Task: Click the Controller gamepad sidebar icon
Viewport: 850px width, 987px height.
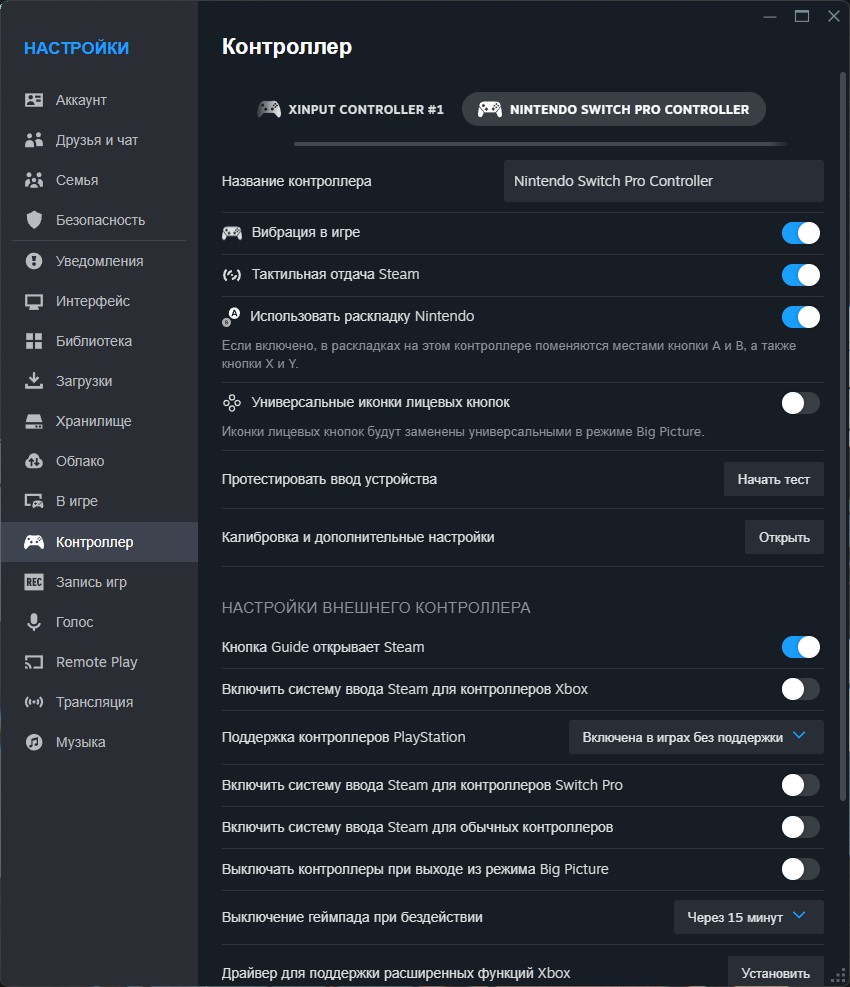Action: [x=34, y=542]
